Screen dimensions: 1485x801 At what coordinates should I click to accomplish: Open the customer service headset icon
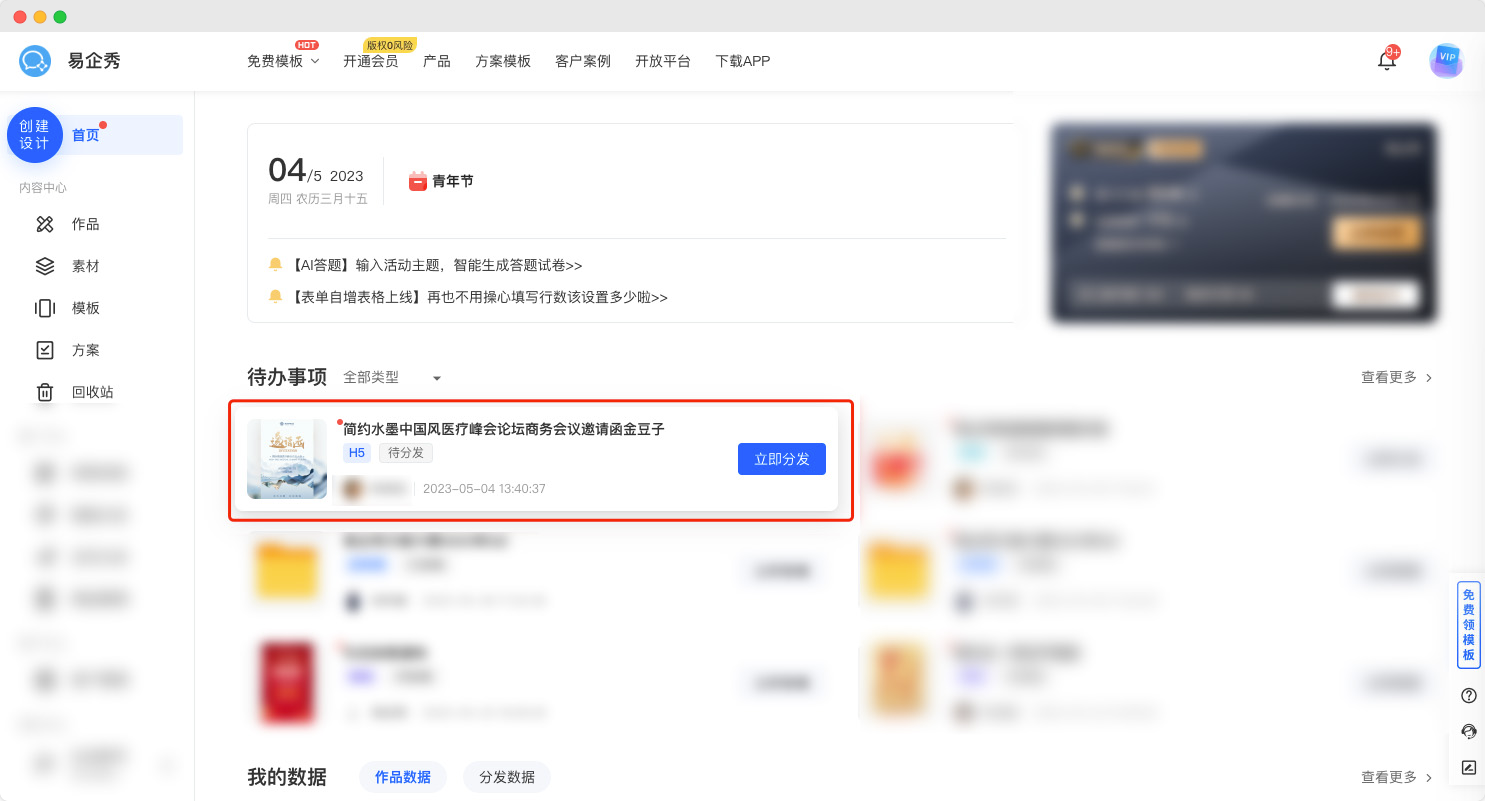click(1469, 732)
